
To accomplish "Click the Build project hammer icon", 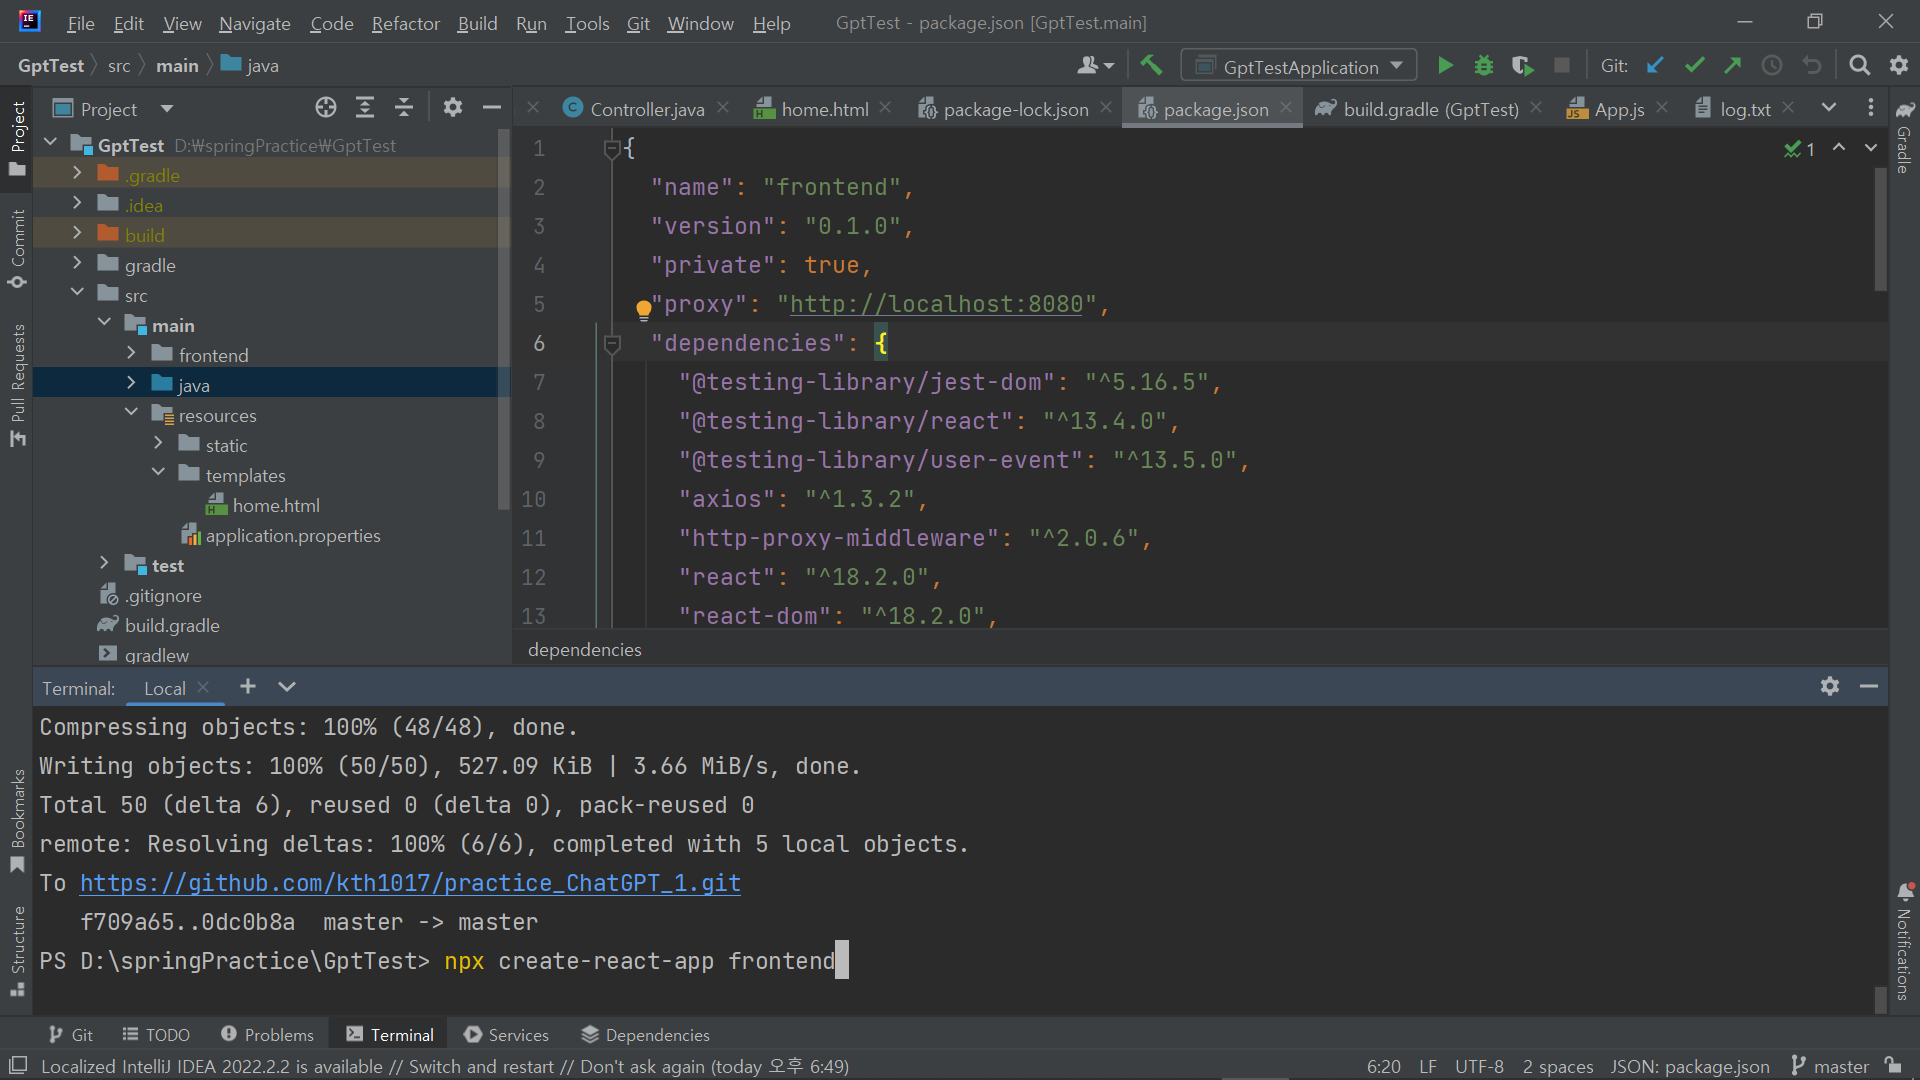I will coord(1151,66).
